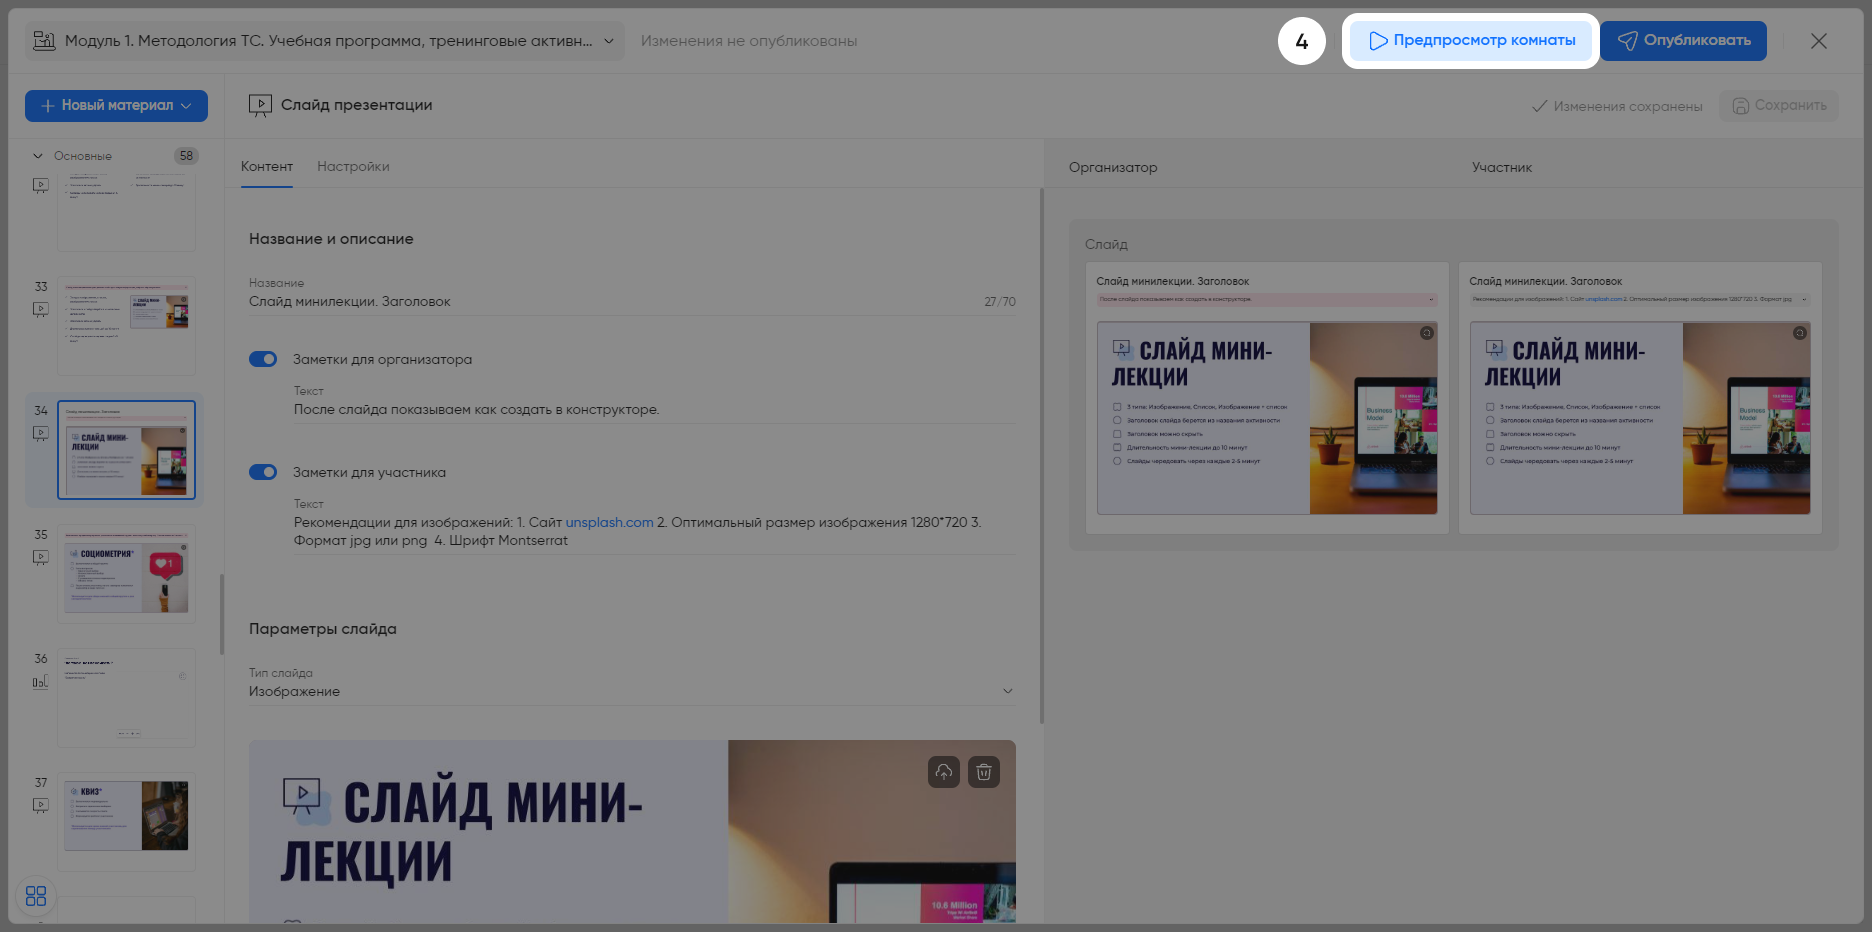Select slide 33 thumbnail
1872x932 pixels.
tap(126, 326)
